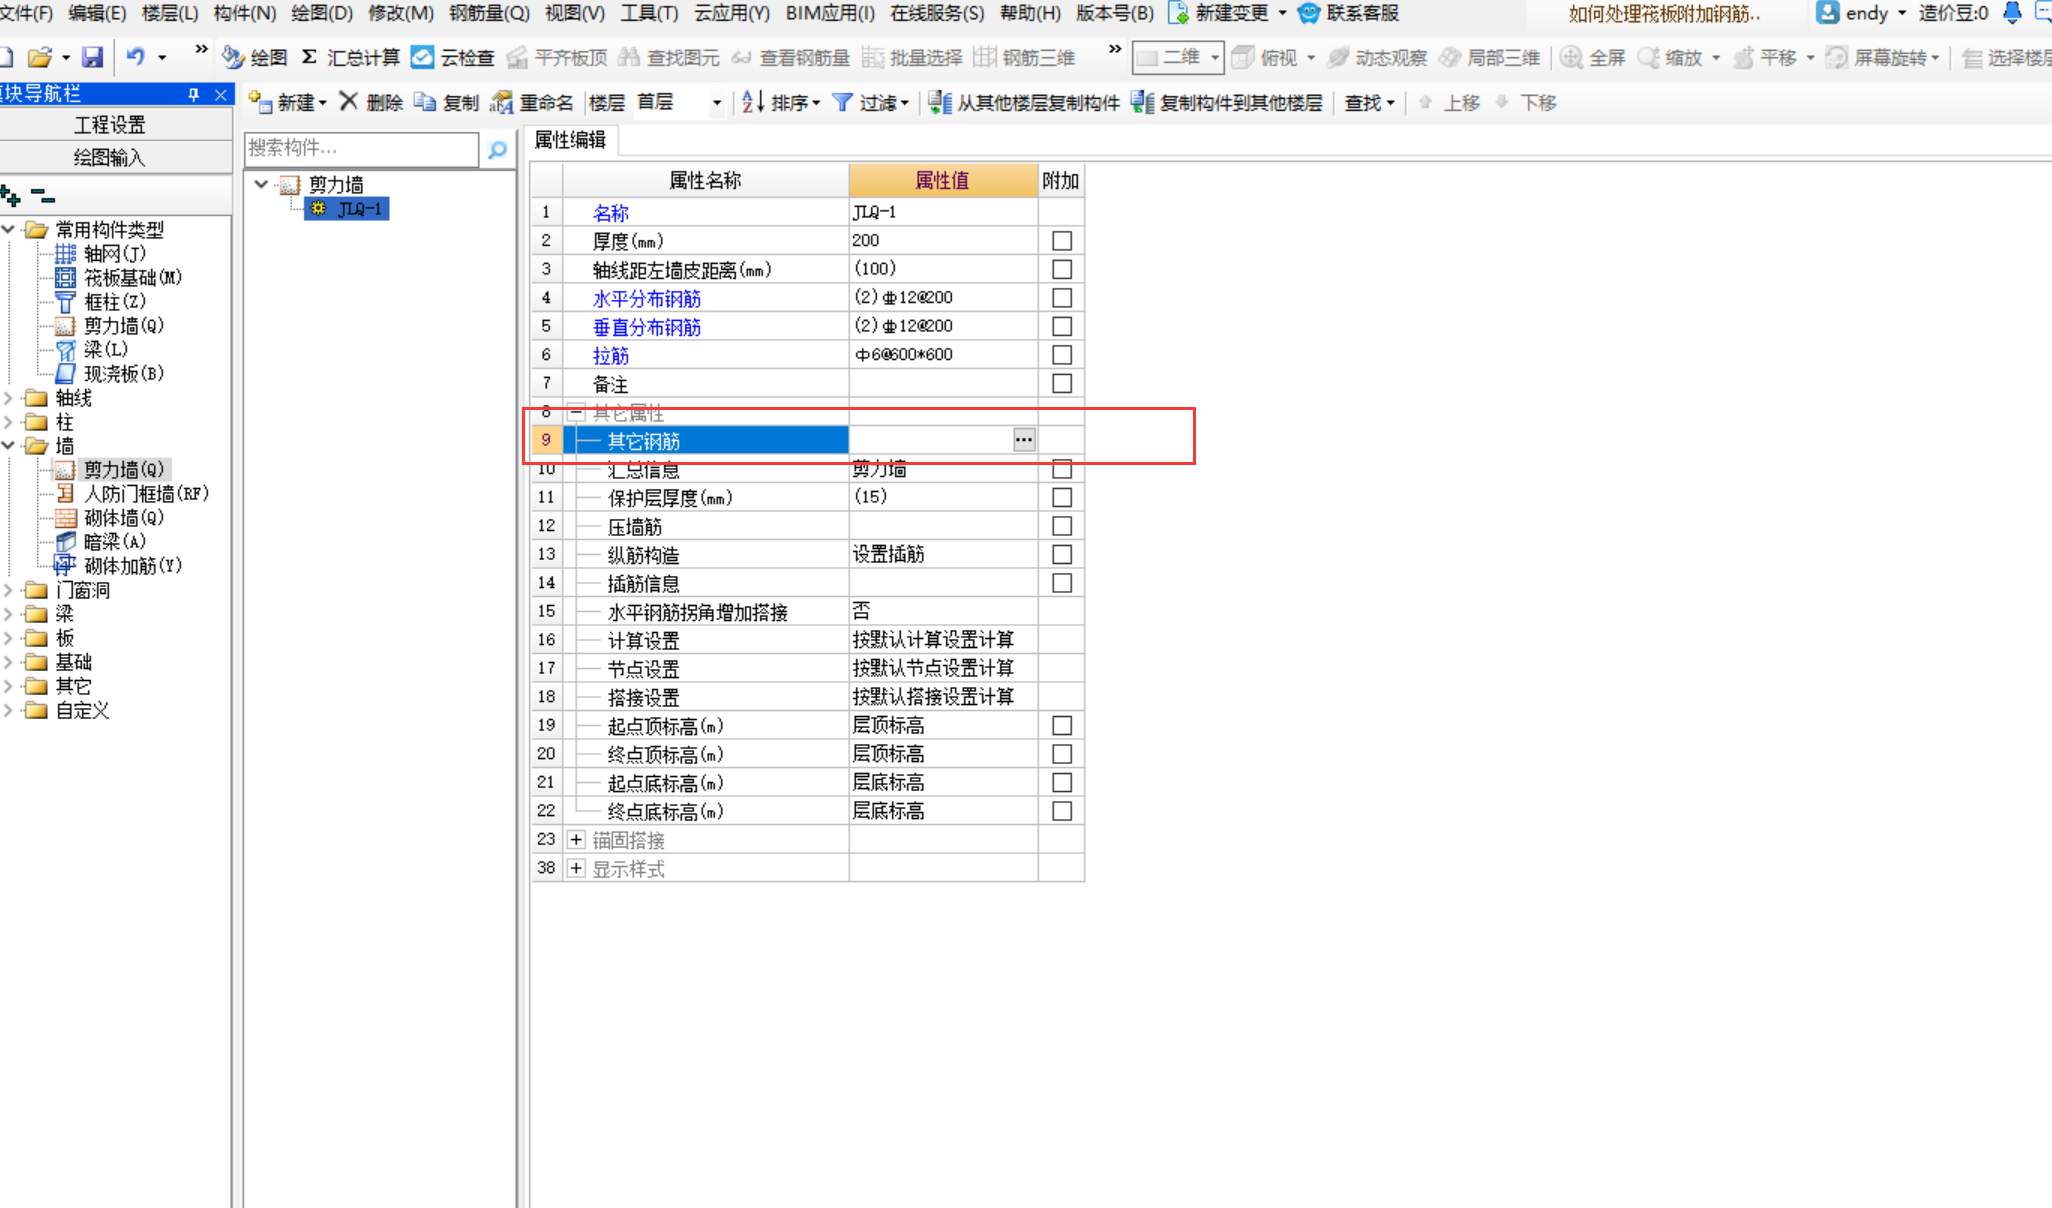Click the 查找 find button
The width and height of the screenshot is (2052, 1208).
point(1369,102)
